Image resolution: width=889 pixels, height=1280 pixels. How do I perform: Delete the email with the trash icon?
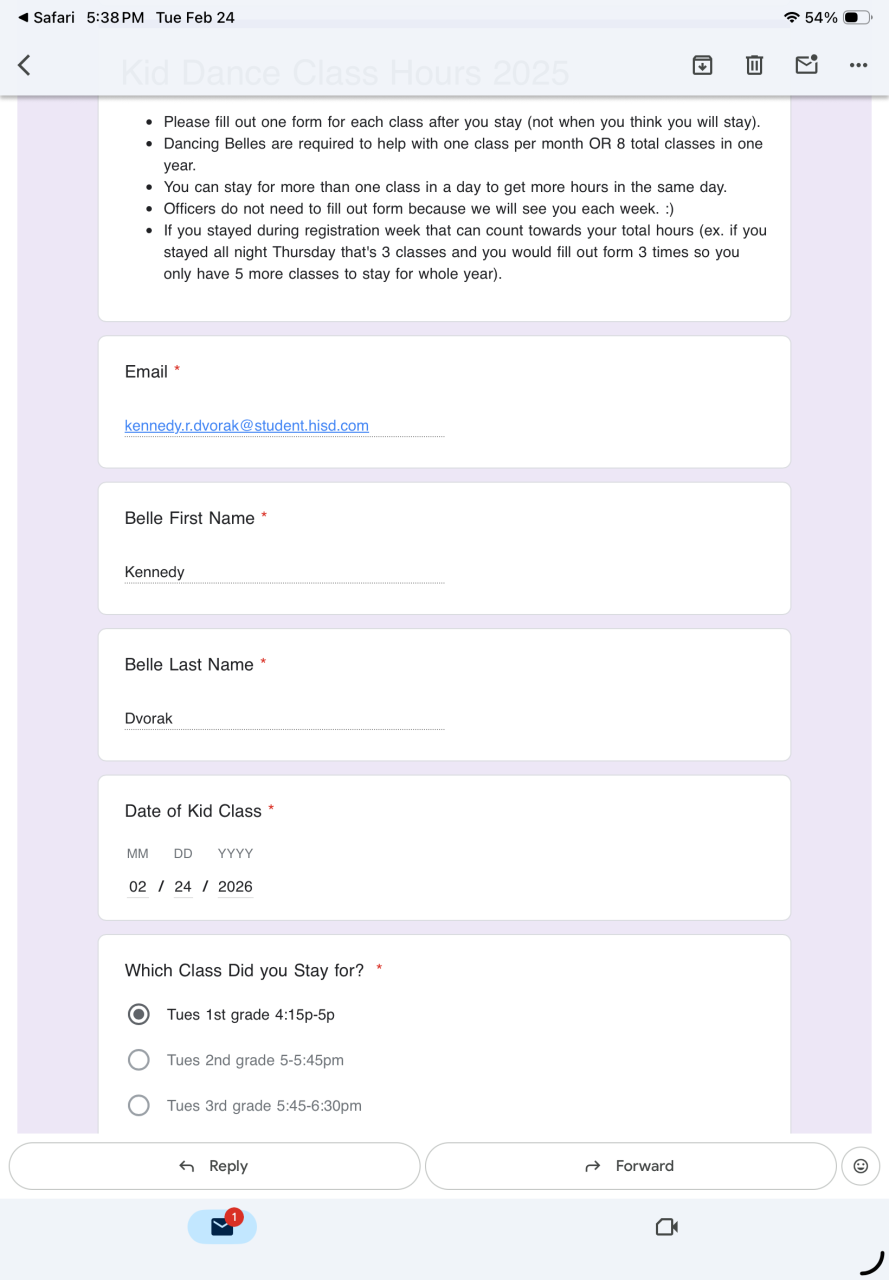[754, 65]
